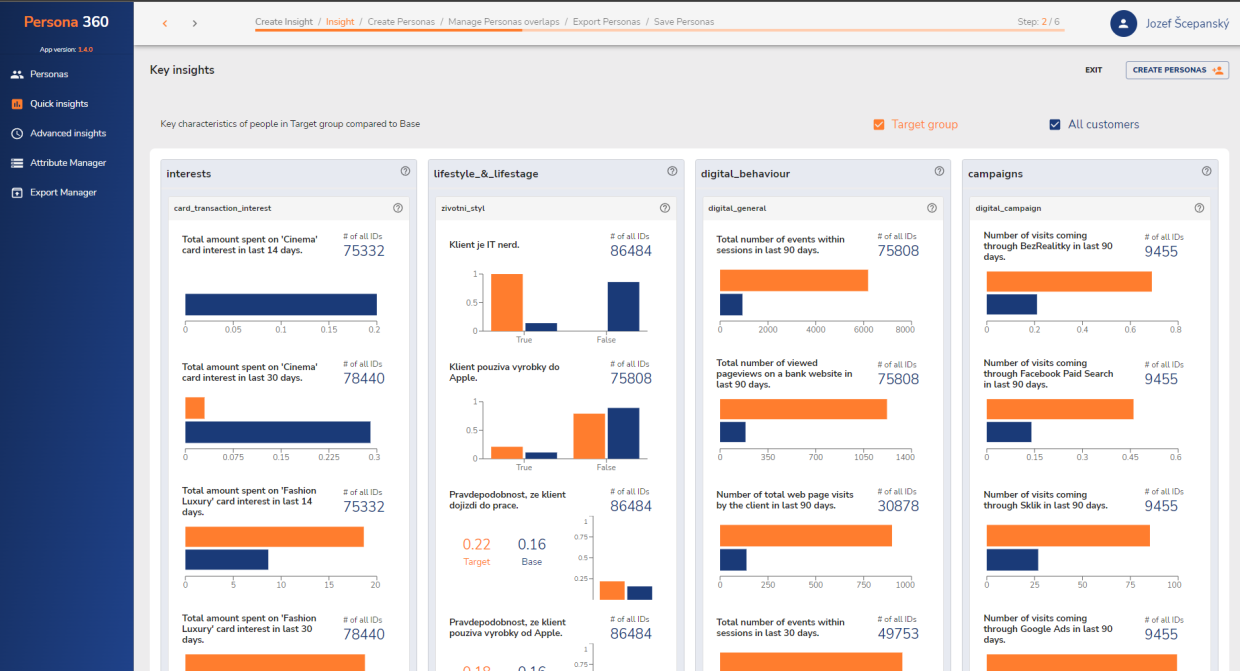Click the App version 1.4.0 text
1240x671 pixels.
[67, 49]
